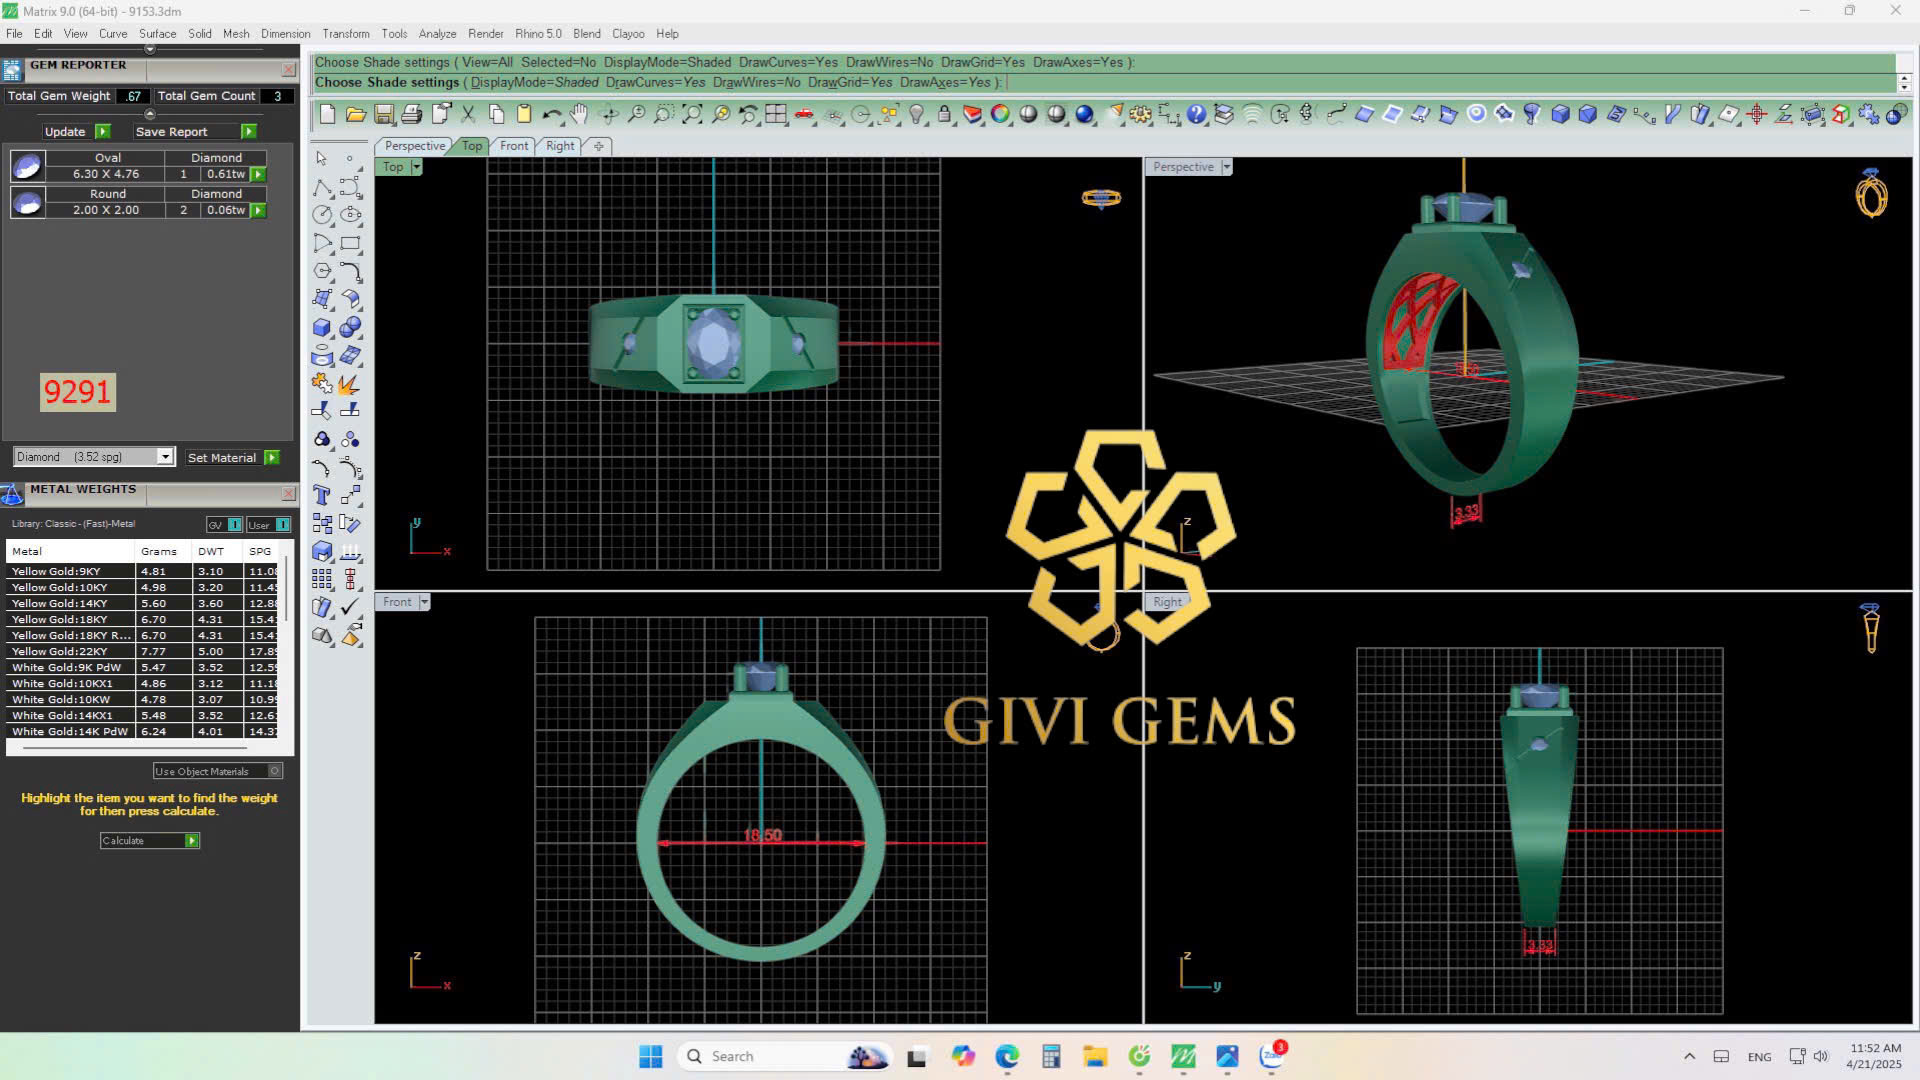
Task: Click the Round gem thumbnail
Action: point(27,202)
